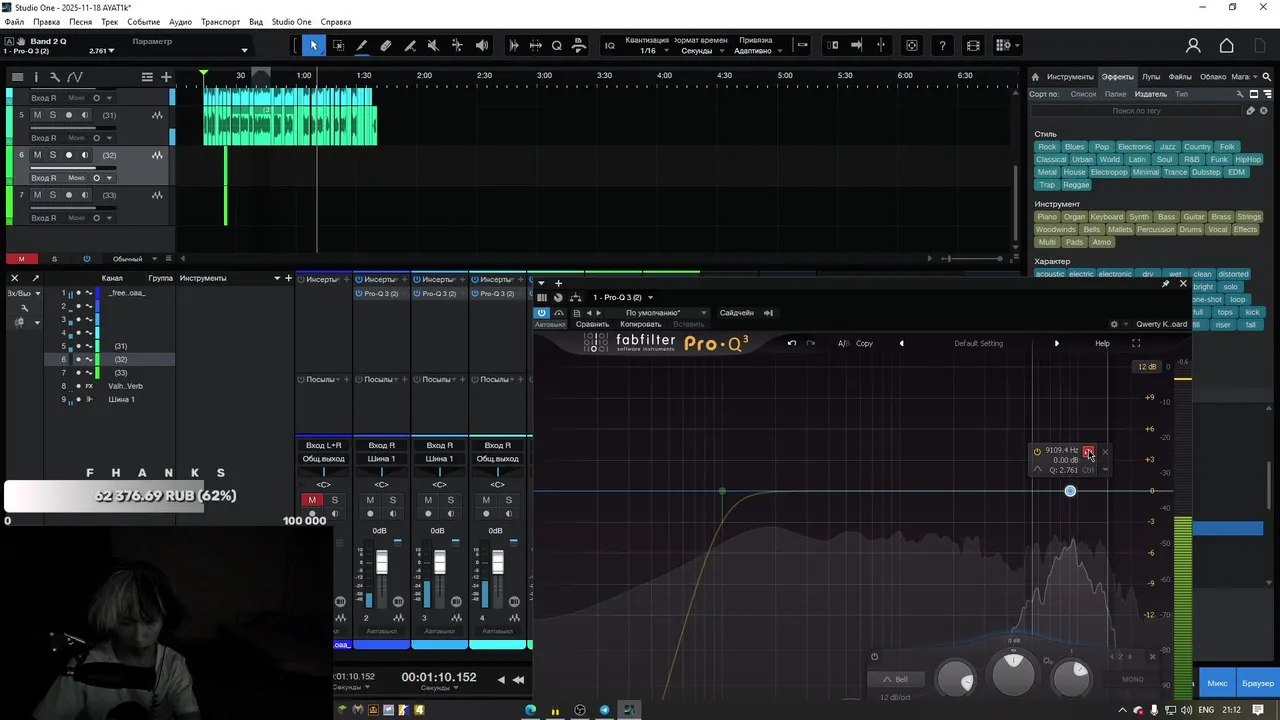This screenshot has height=720, width=1280.
Task: Open track options wrench icon
Action: [x=55, y=77]
